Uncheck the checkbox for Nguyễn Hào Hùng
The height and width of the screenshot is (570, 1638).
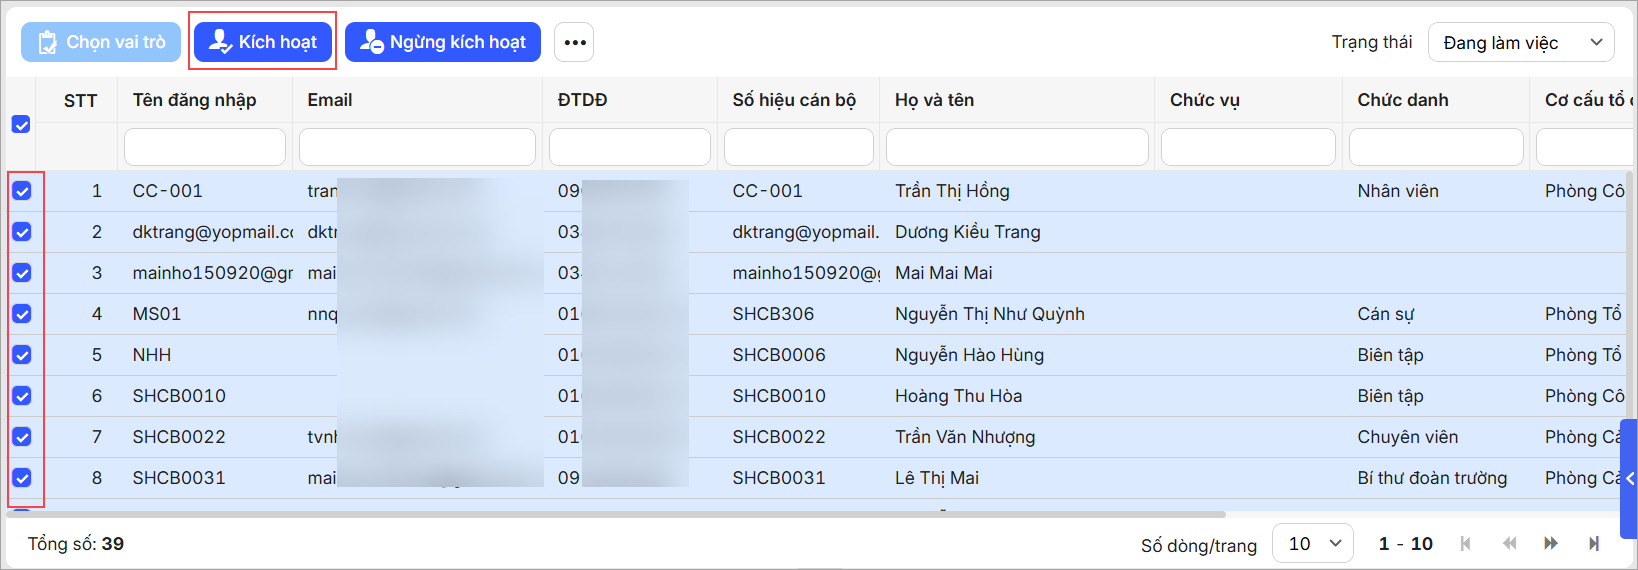point(22,355)
